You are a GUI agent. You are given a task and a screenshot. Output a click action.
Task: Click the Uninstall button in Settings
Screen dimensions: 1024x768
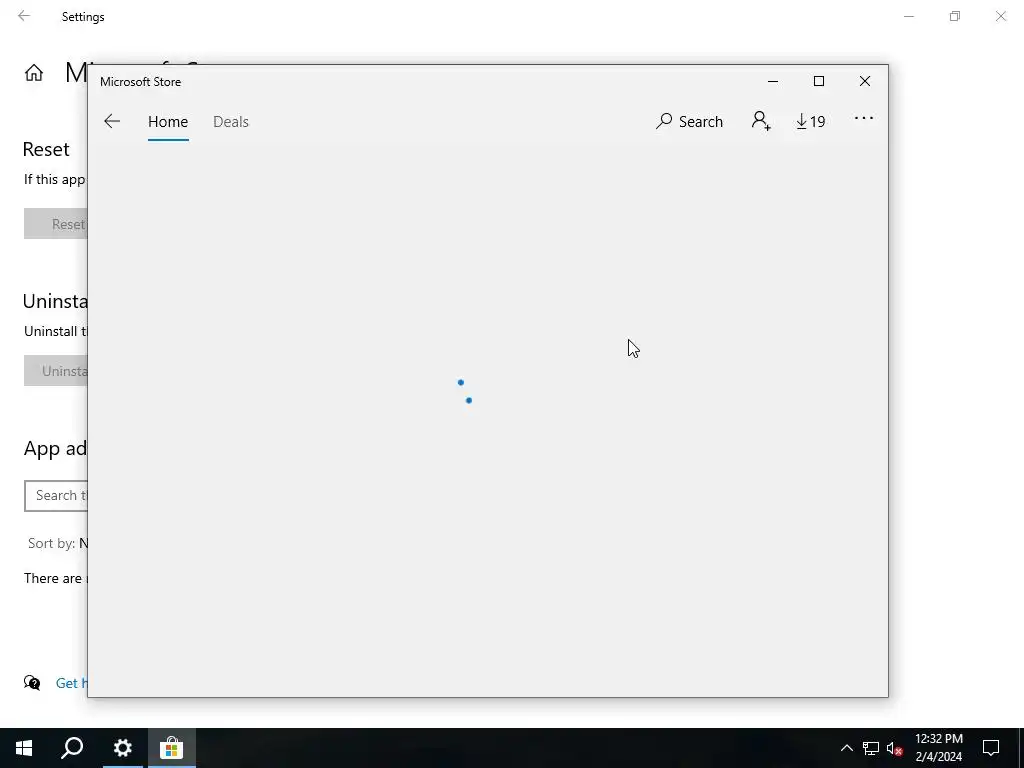tap(56, 371)
